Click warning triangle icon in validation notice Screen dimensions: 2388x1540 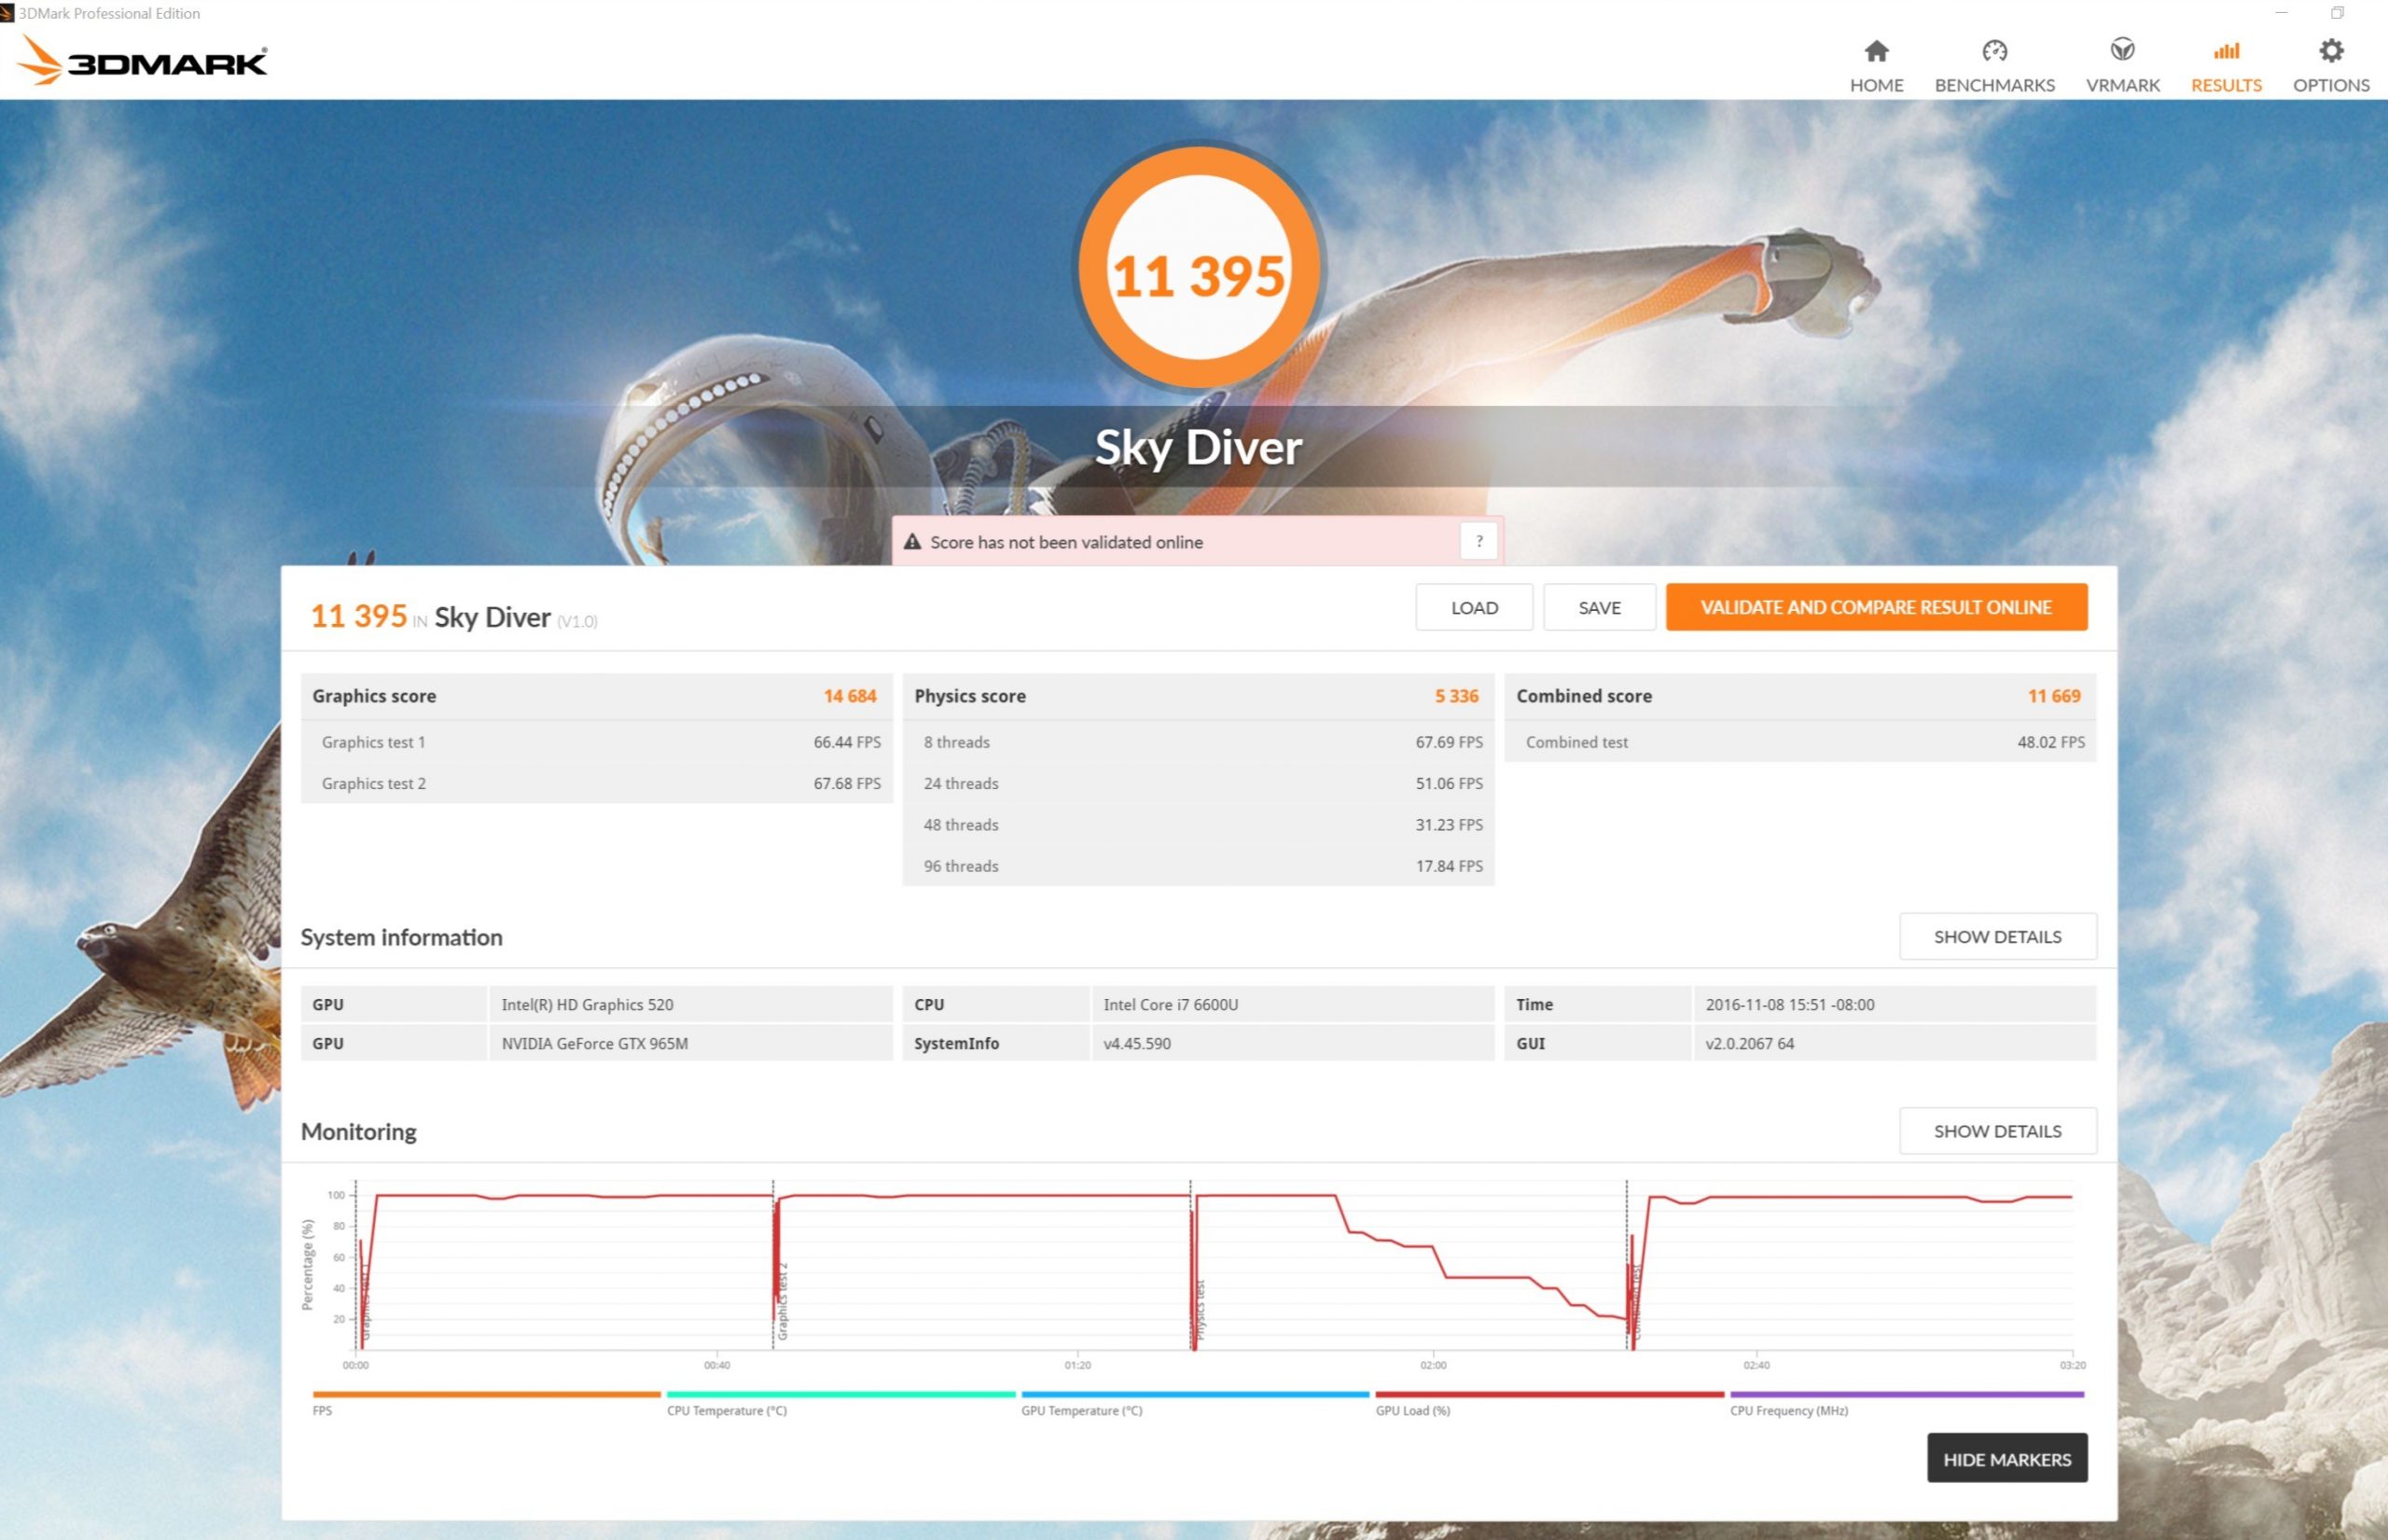(x=912, y=542)
